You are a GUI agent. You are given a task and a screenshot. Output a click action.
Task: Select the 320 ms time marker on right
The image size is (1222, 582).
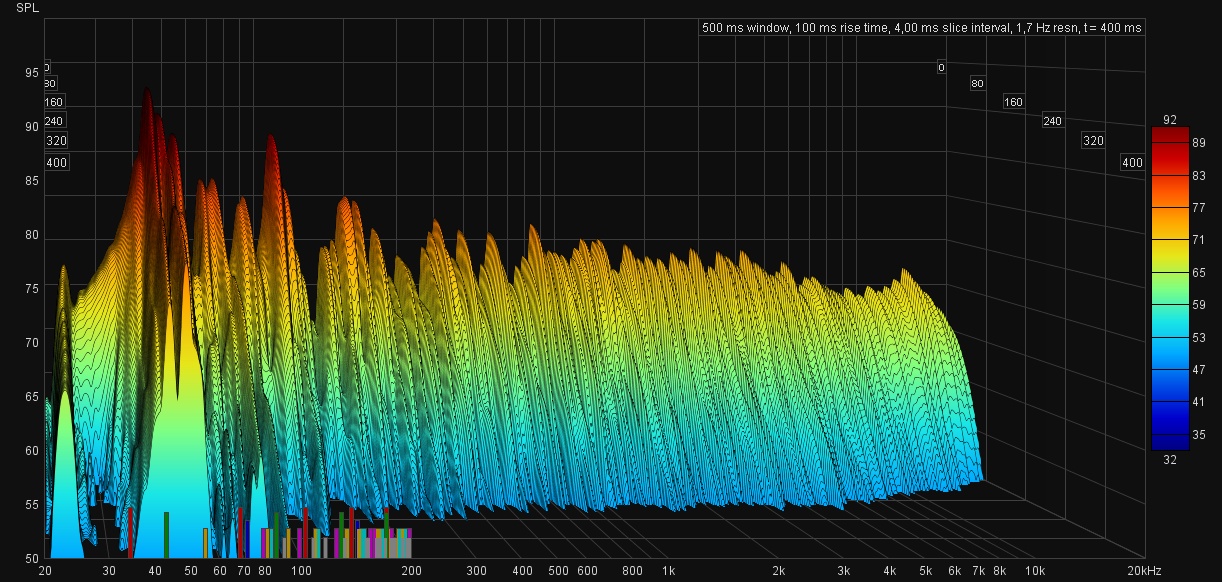pyautogui.click(x=1093, y=141)
